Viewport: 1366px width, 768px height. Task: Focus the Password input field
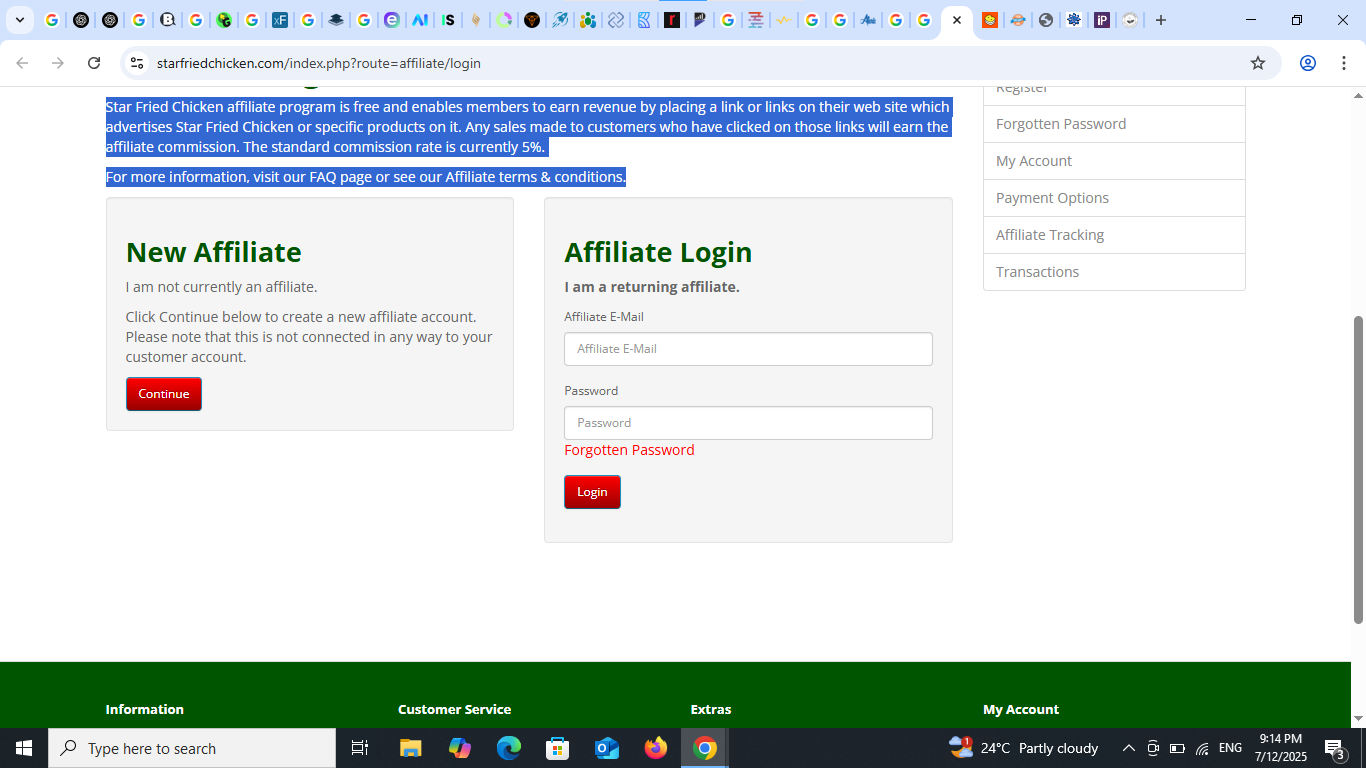click(x=748, y=423)
